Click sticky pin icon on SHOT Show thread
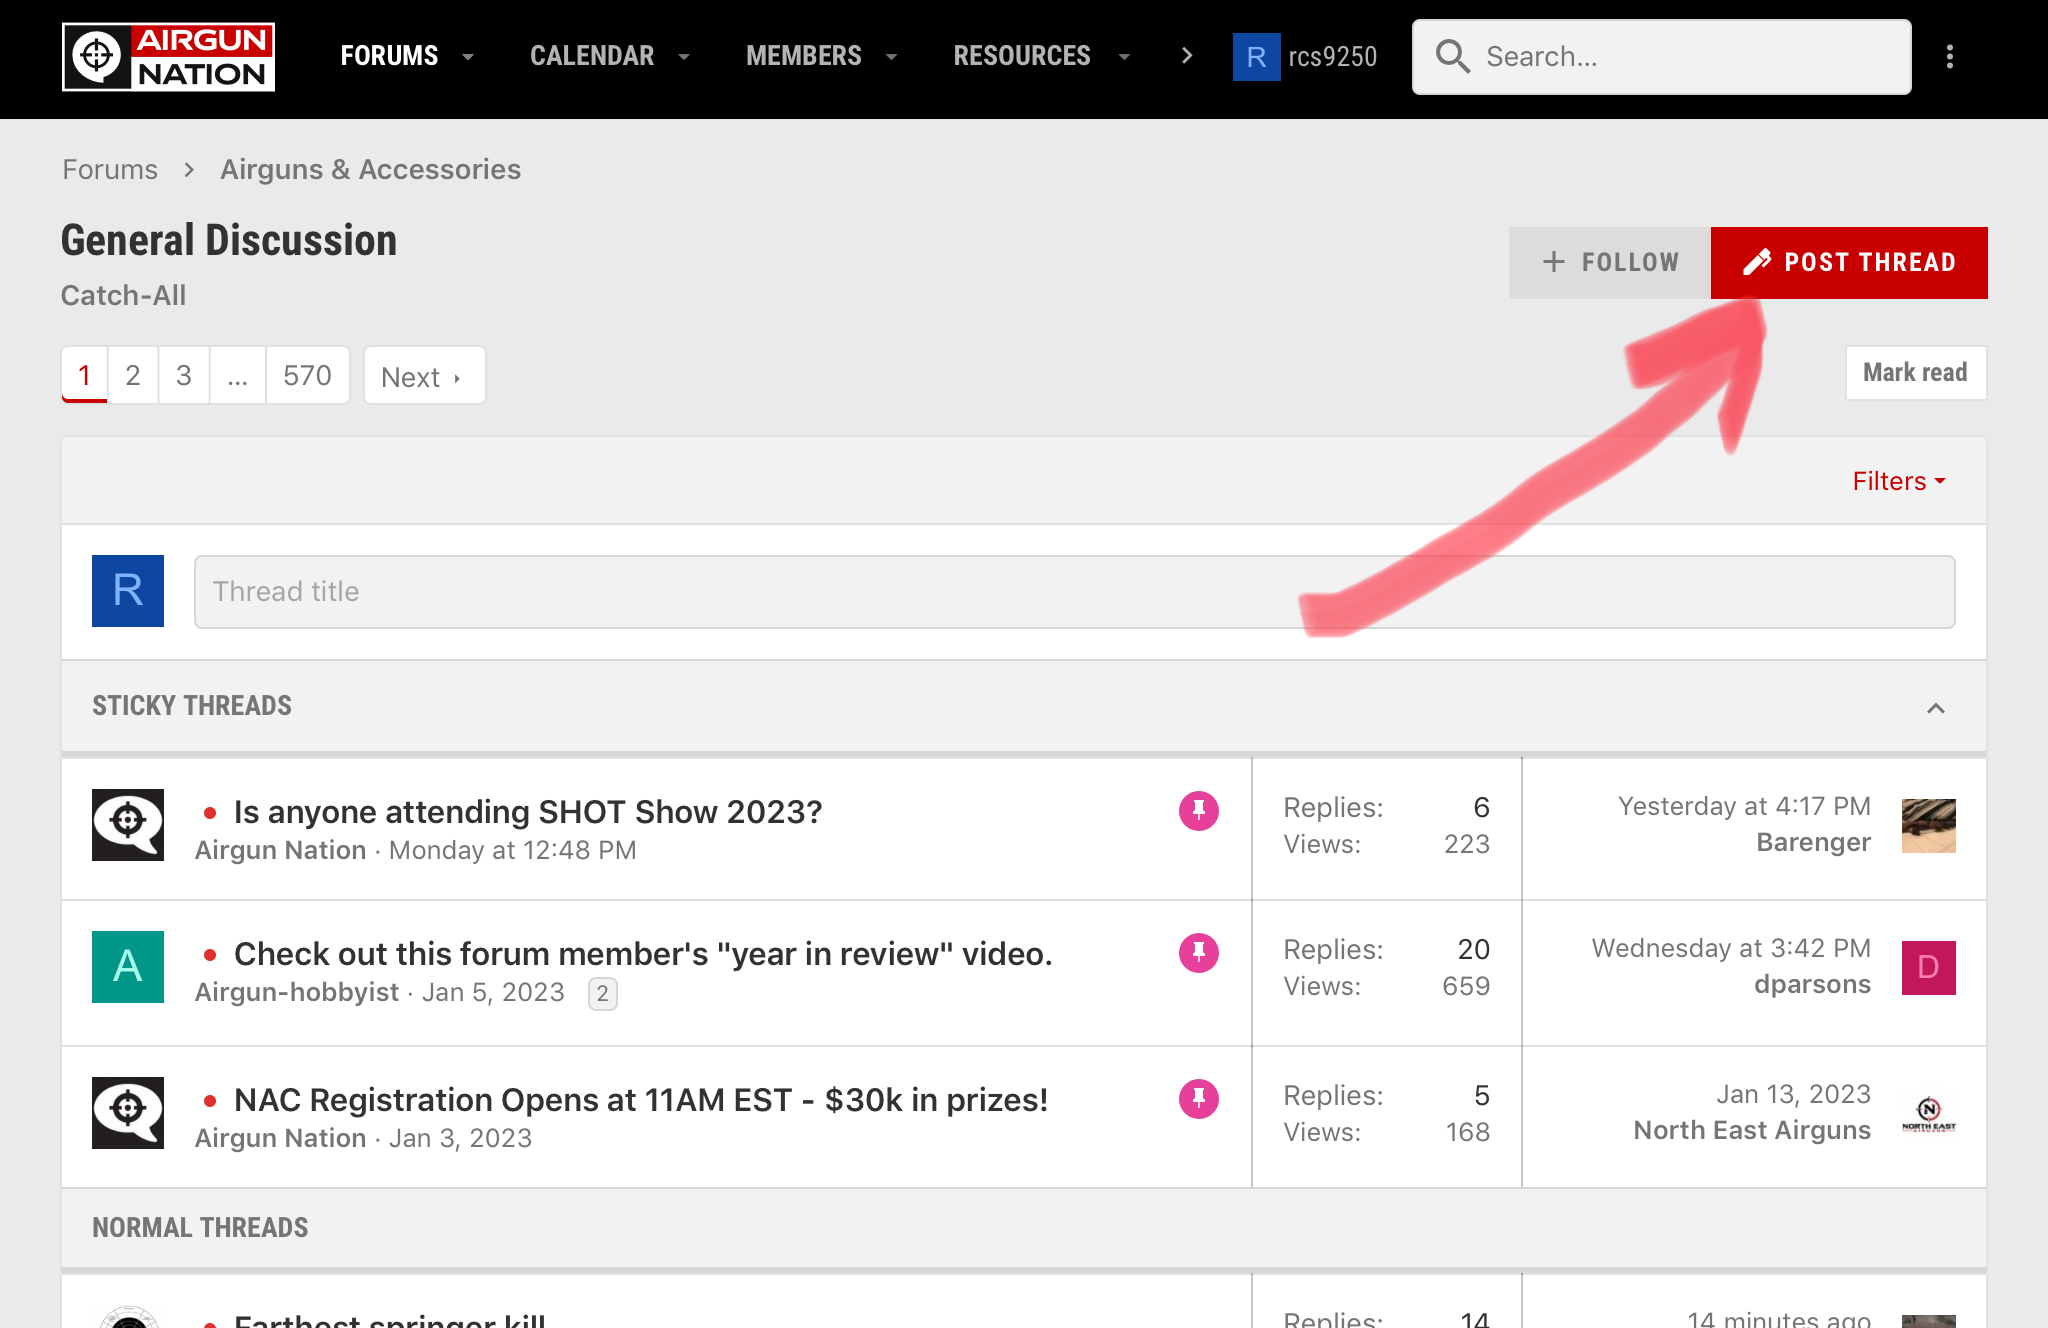The width and height of the screenshot is (2048, 1328). pos(1199,811)
